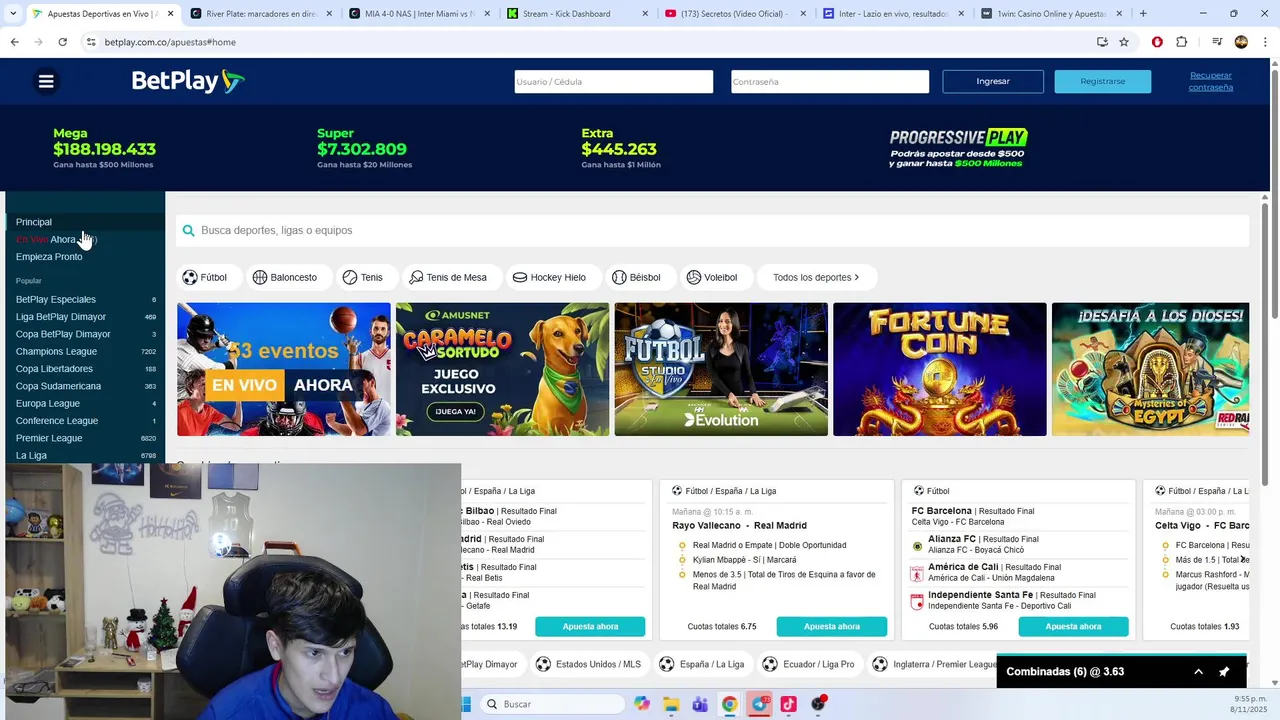1280x720 pixels.
Task: Click Apuesta ahora for Rayo Vallecano - Real Madrid
Action: [x=832, y=627]
